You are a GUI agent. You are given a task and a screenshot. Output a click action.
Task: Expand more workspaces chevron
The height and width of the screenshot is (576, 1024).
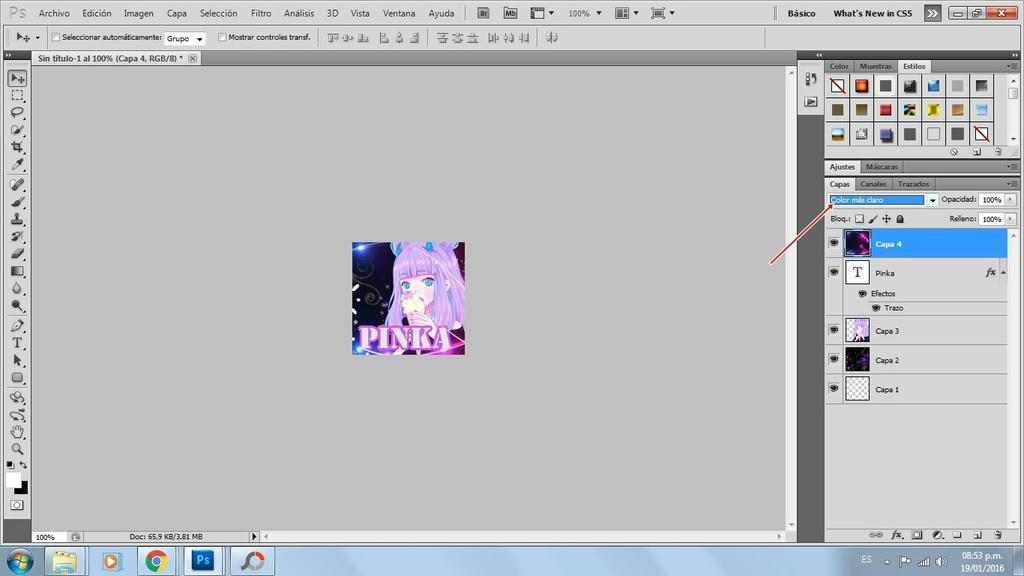[933, 13]
